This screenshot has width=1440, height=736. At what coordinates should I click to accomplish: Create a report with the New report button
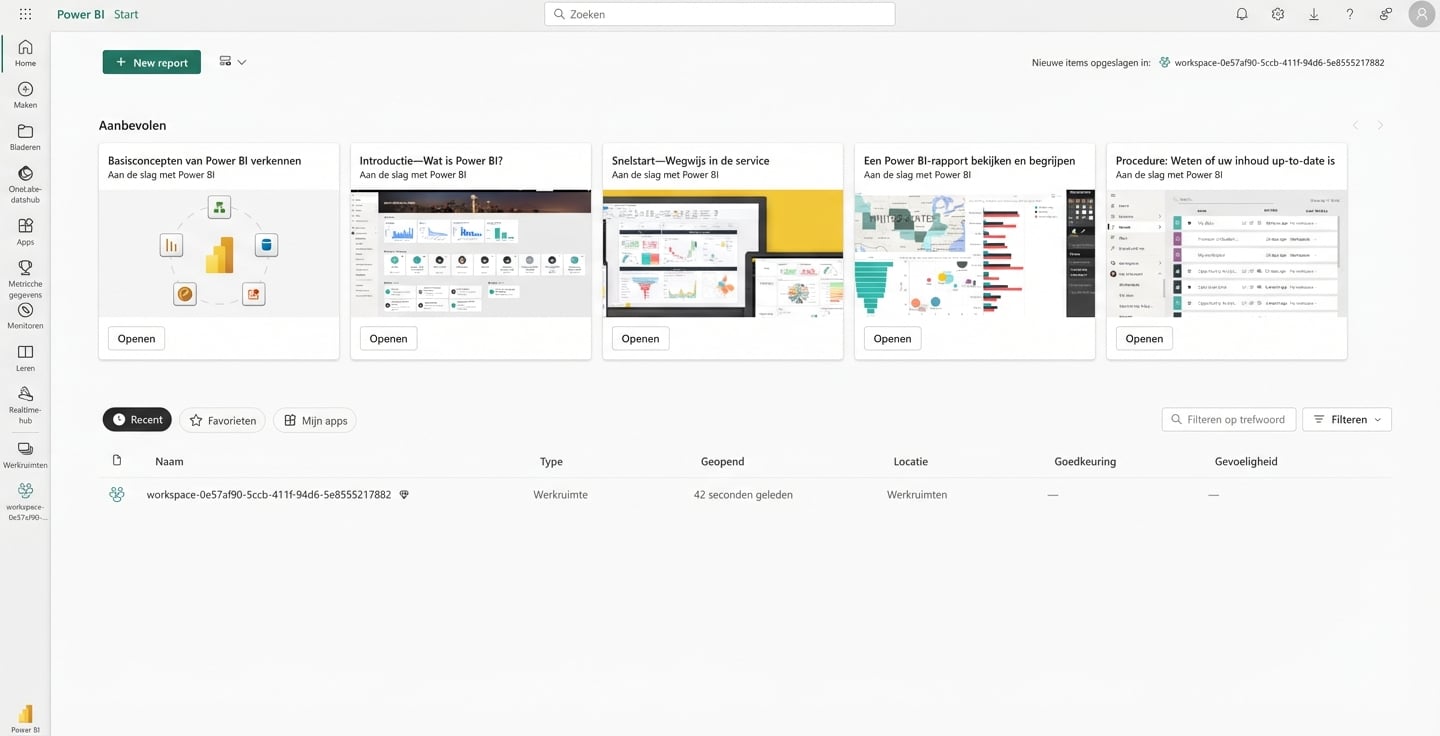point(151,61)
